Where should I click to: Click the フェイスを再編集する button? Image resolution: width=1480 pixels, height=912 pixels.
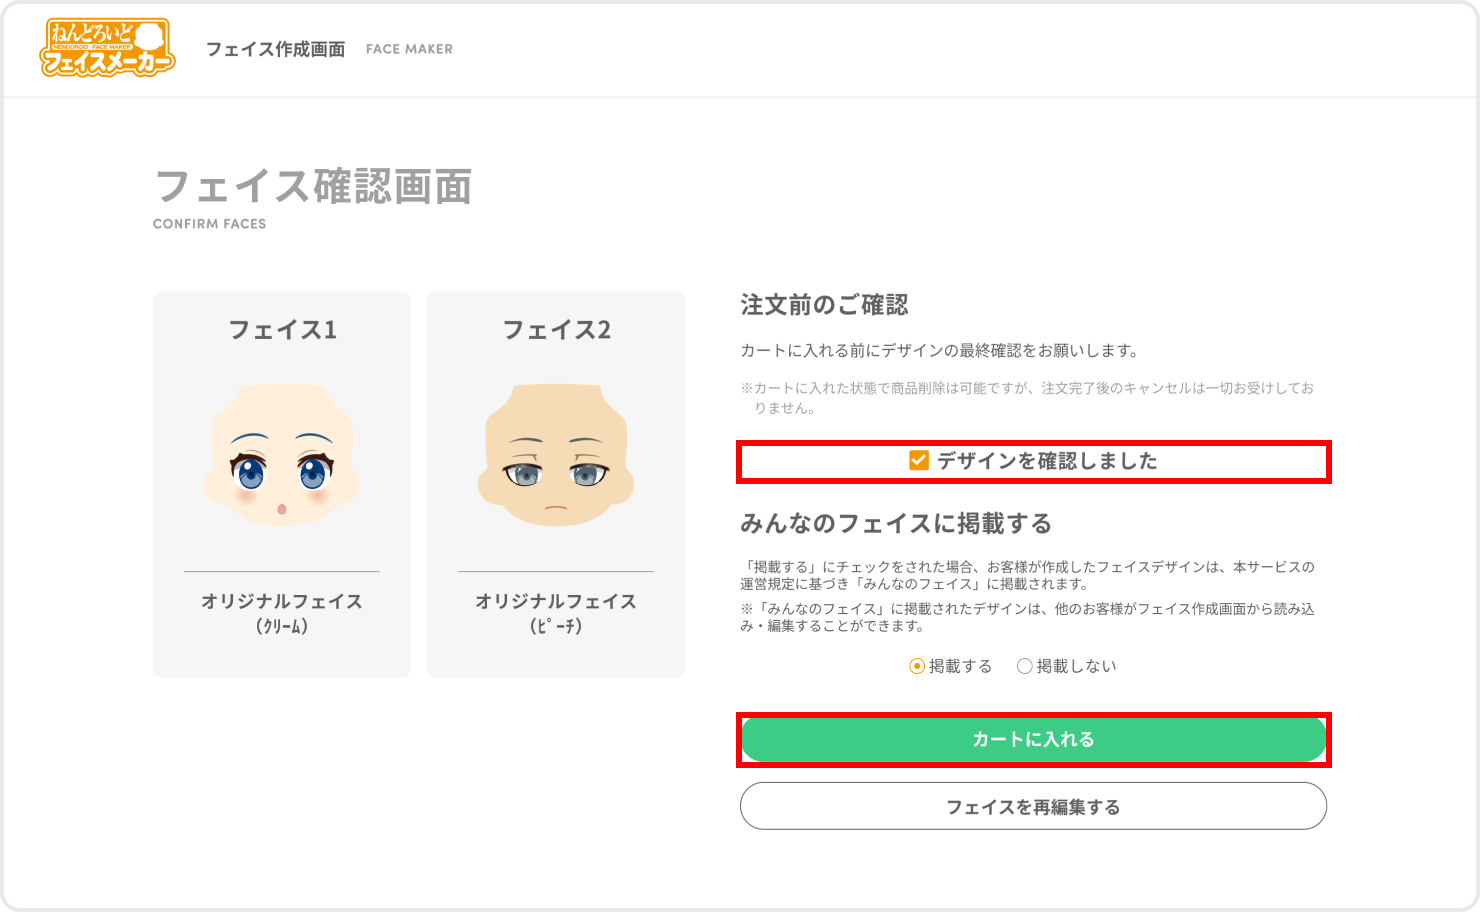coord(1033,806)
